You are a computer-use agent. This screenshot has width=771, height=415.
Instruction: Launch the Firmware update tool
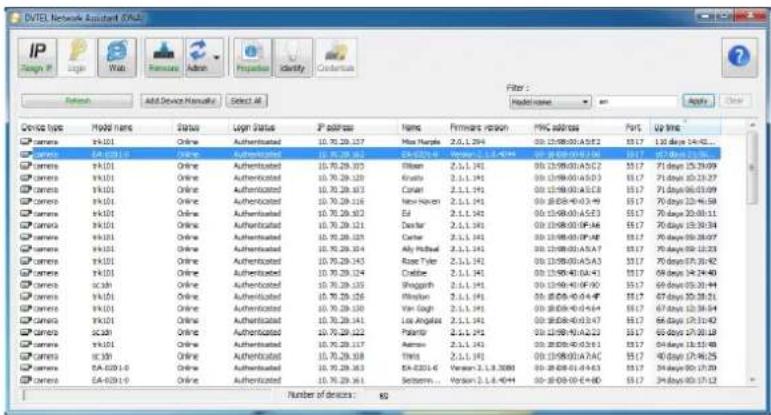pos(164,58)
